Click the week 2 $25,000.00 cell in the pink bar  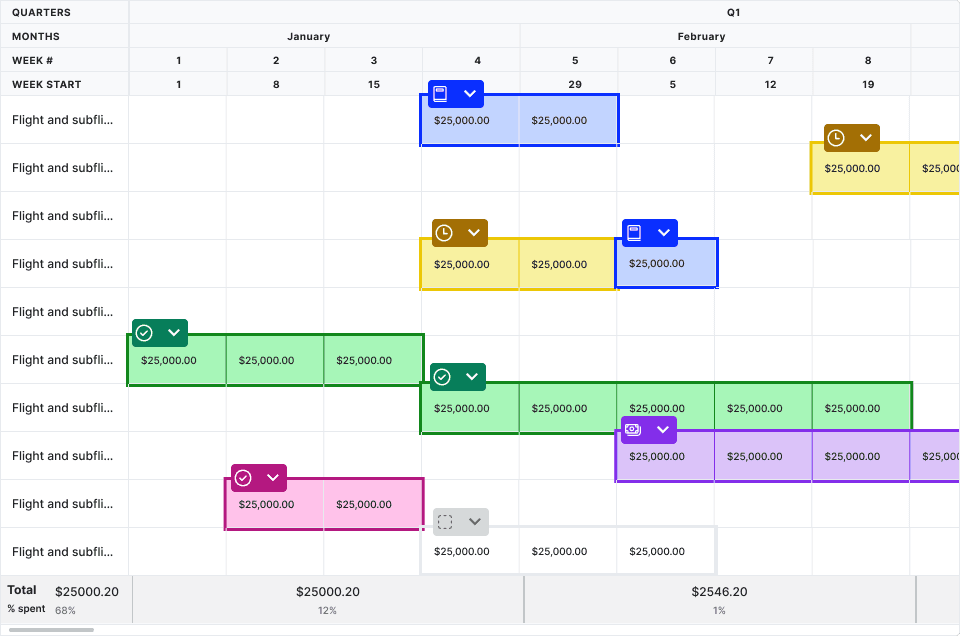click(x=275, y=504)
